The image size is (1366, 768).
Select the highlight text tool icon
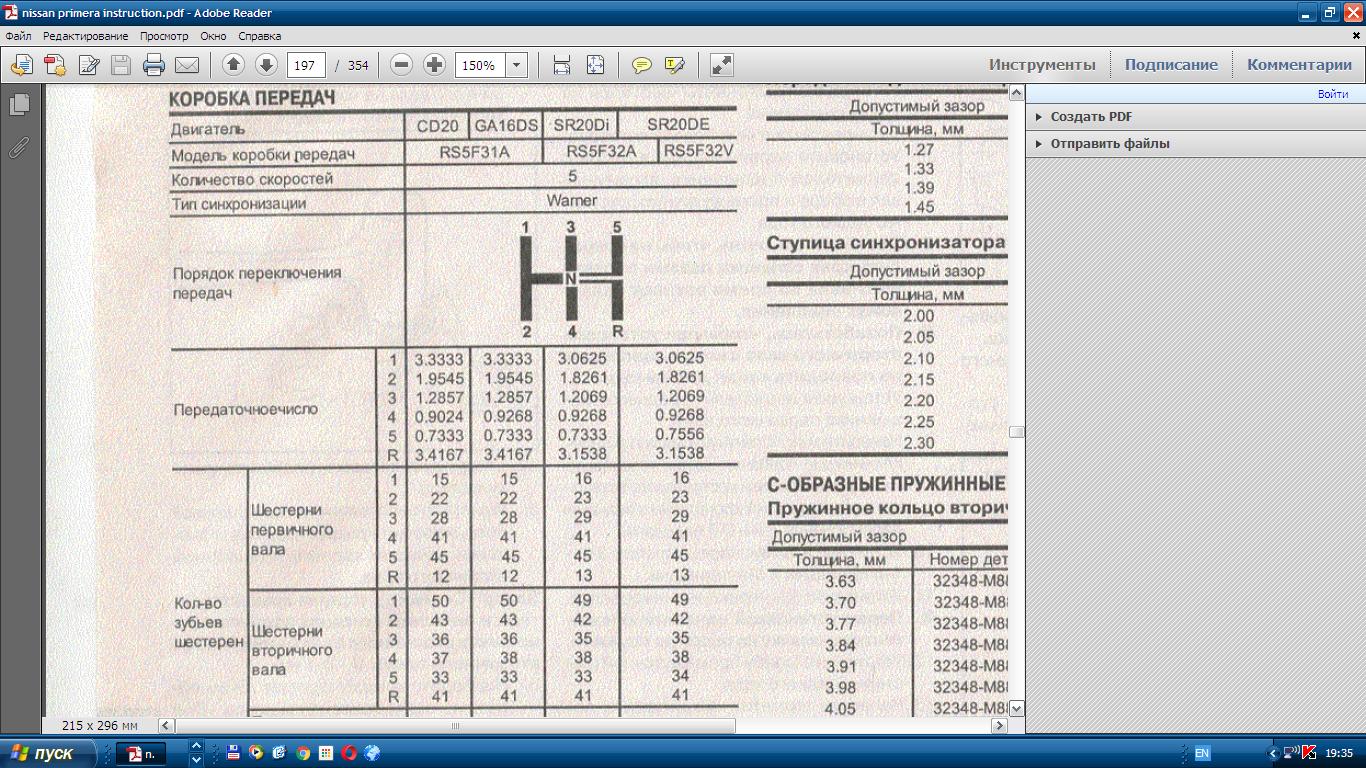(x=674, y=65)
